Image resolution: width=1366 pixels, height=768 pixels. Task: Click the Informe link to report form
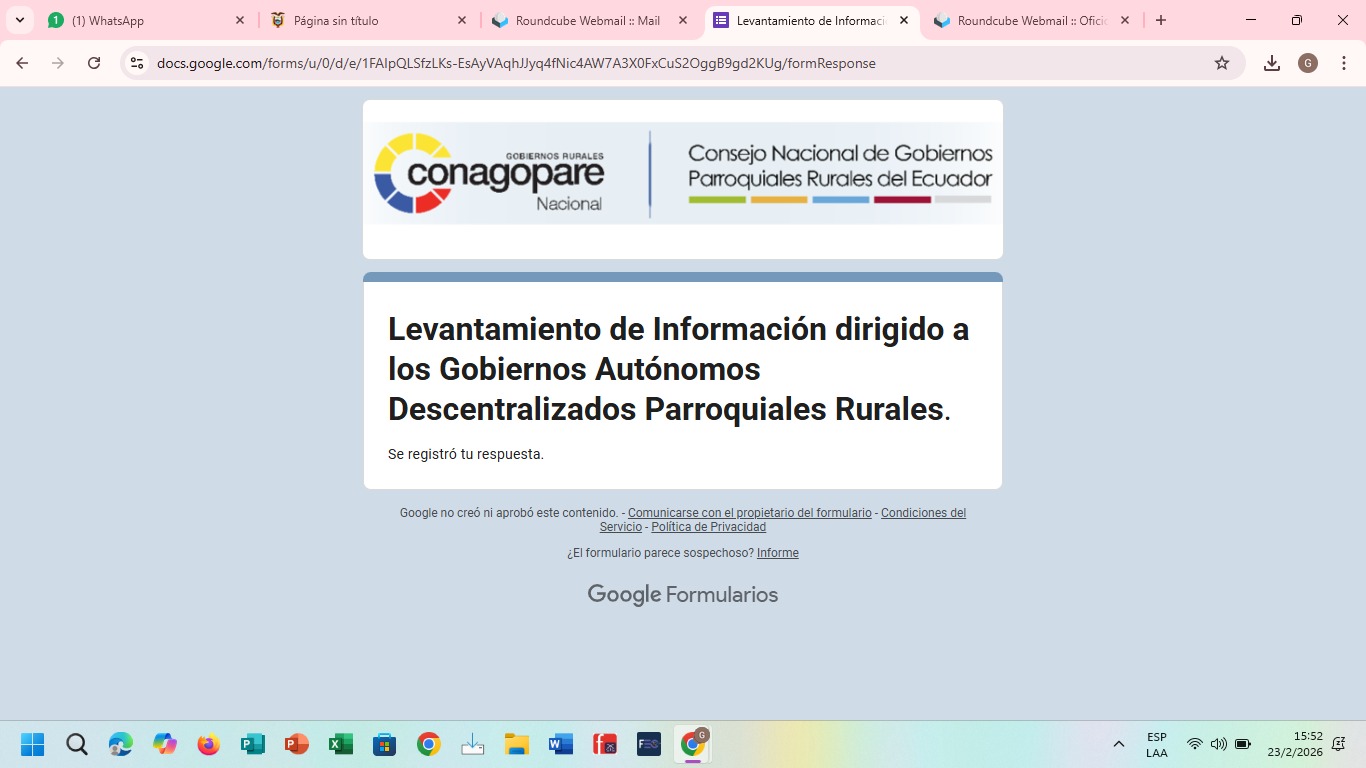777,553
